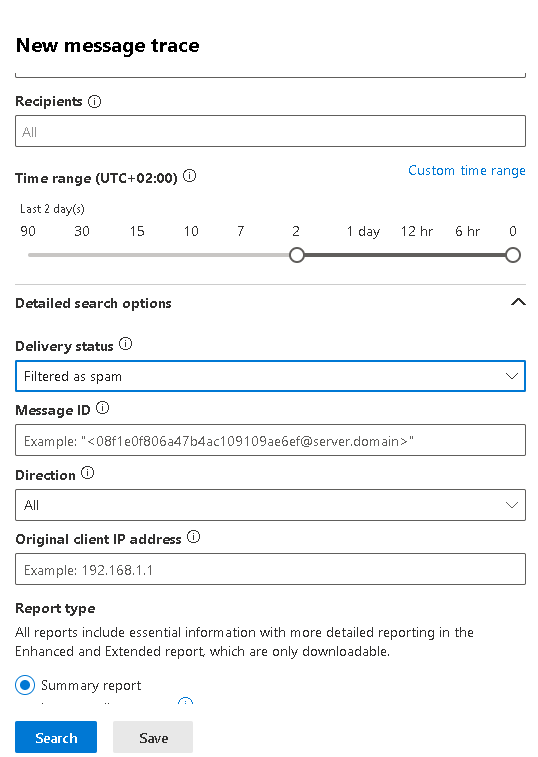Click the Custom time range link
538x757 pixels.
click(467, 171)
